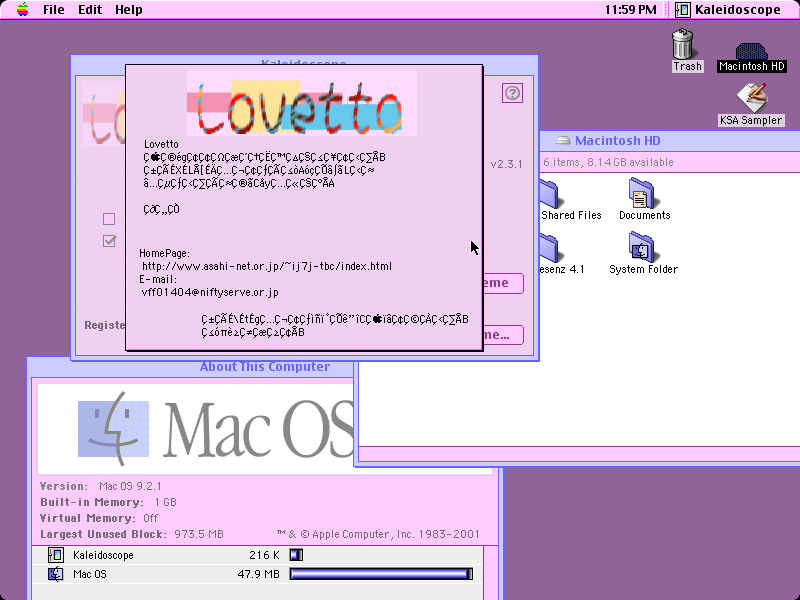
Task: Click the Mac OS memory usage bar
Action: click(x=381, y=574)
